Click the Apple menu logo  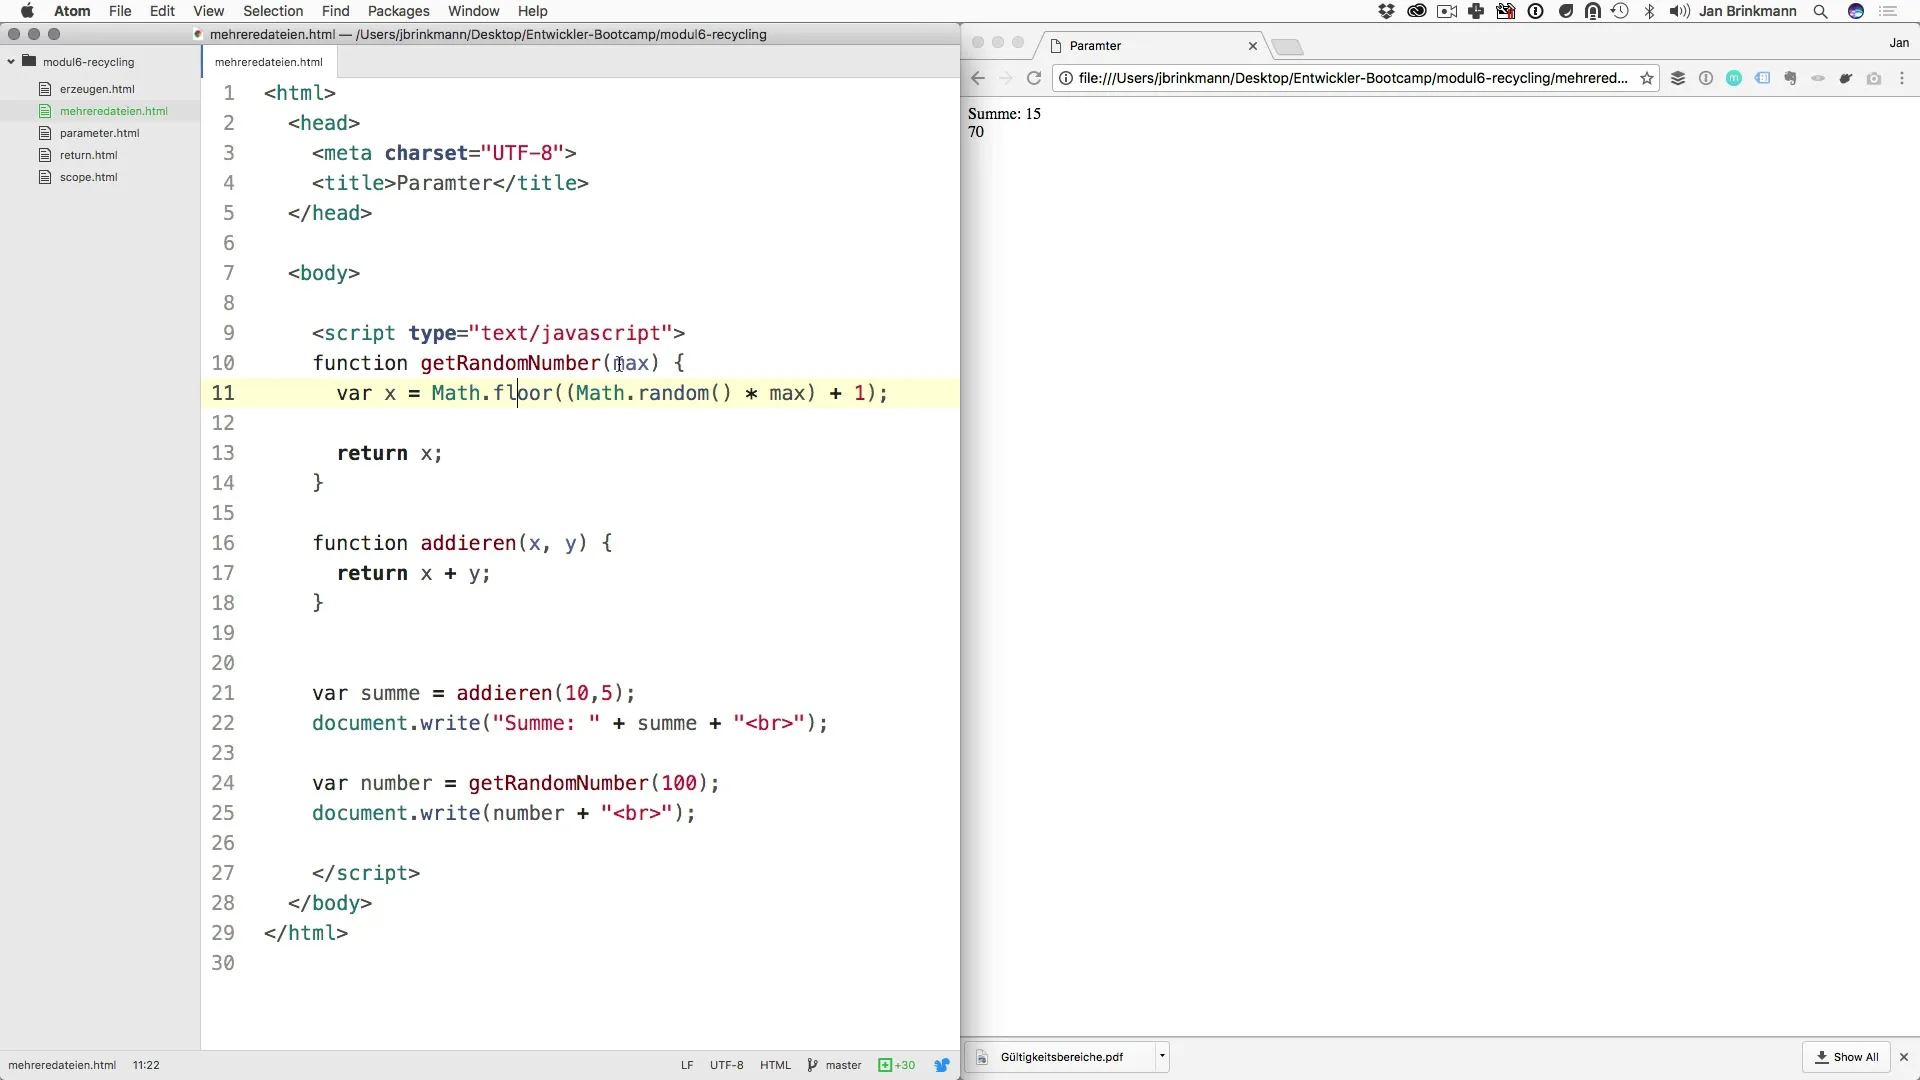[x=28, y=11]
